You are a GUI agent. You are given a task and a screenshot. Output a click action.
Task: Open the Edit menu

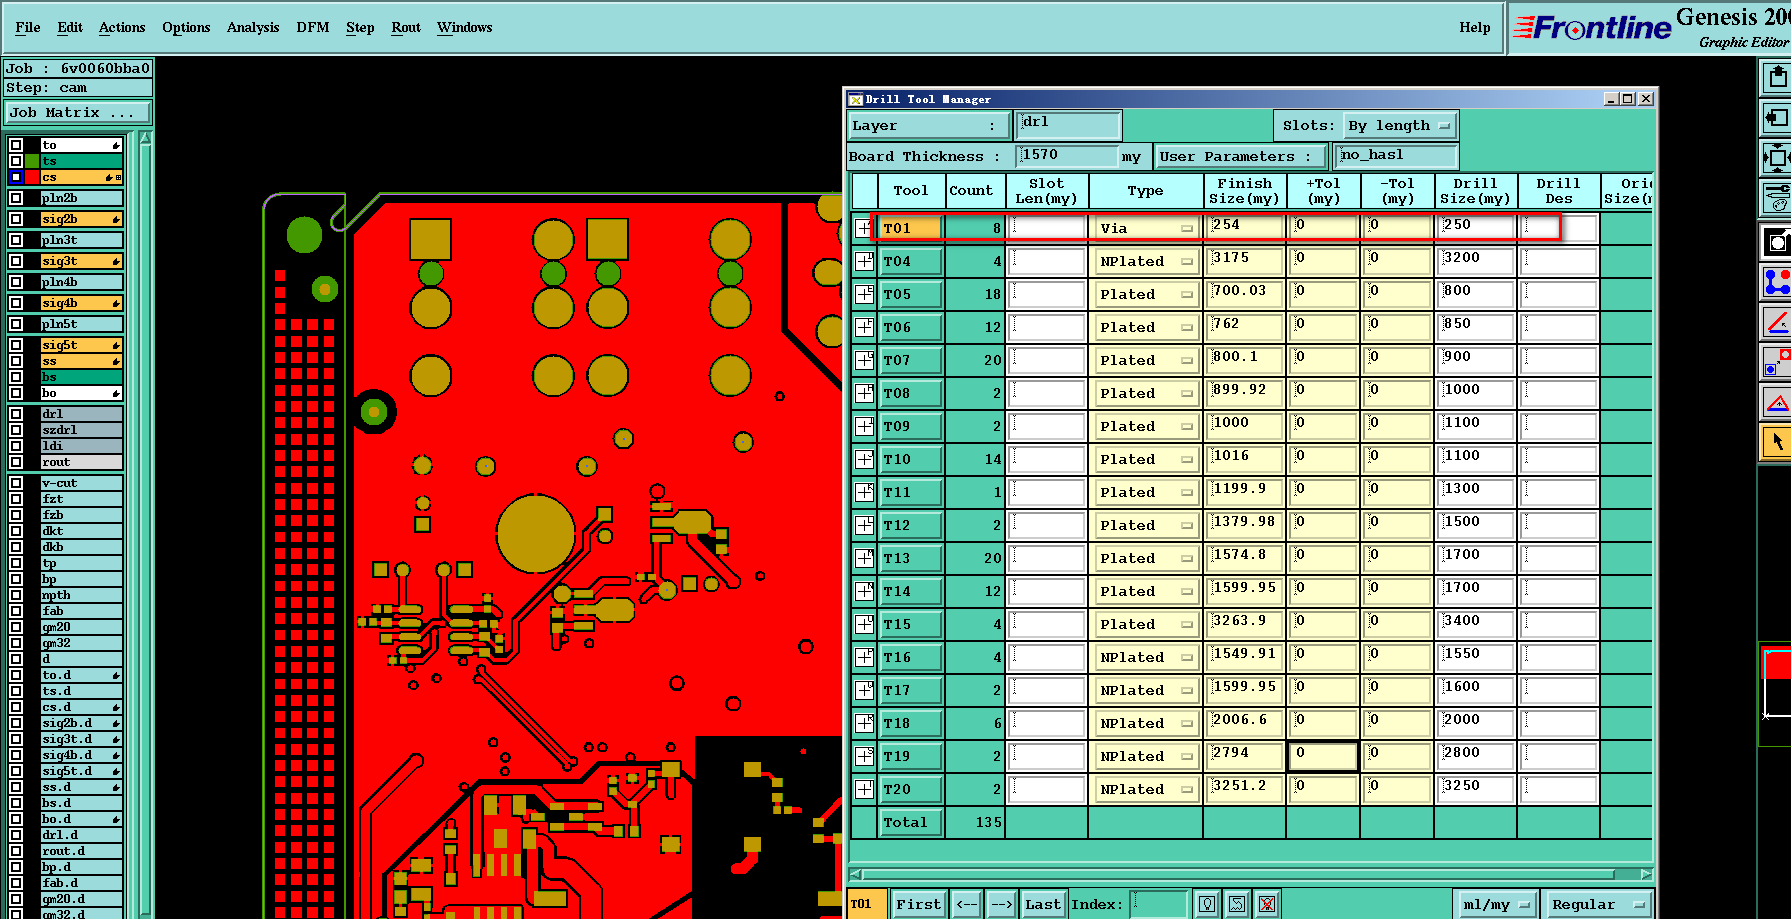[x=70, y=27]
